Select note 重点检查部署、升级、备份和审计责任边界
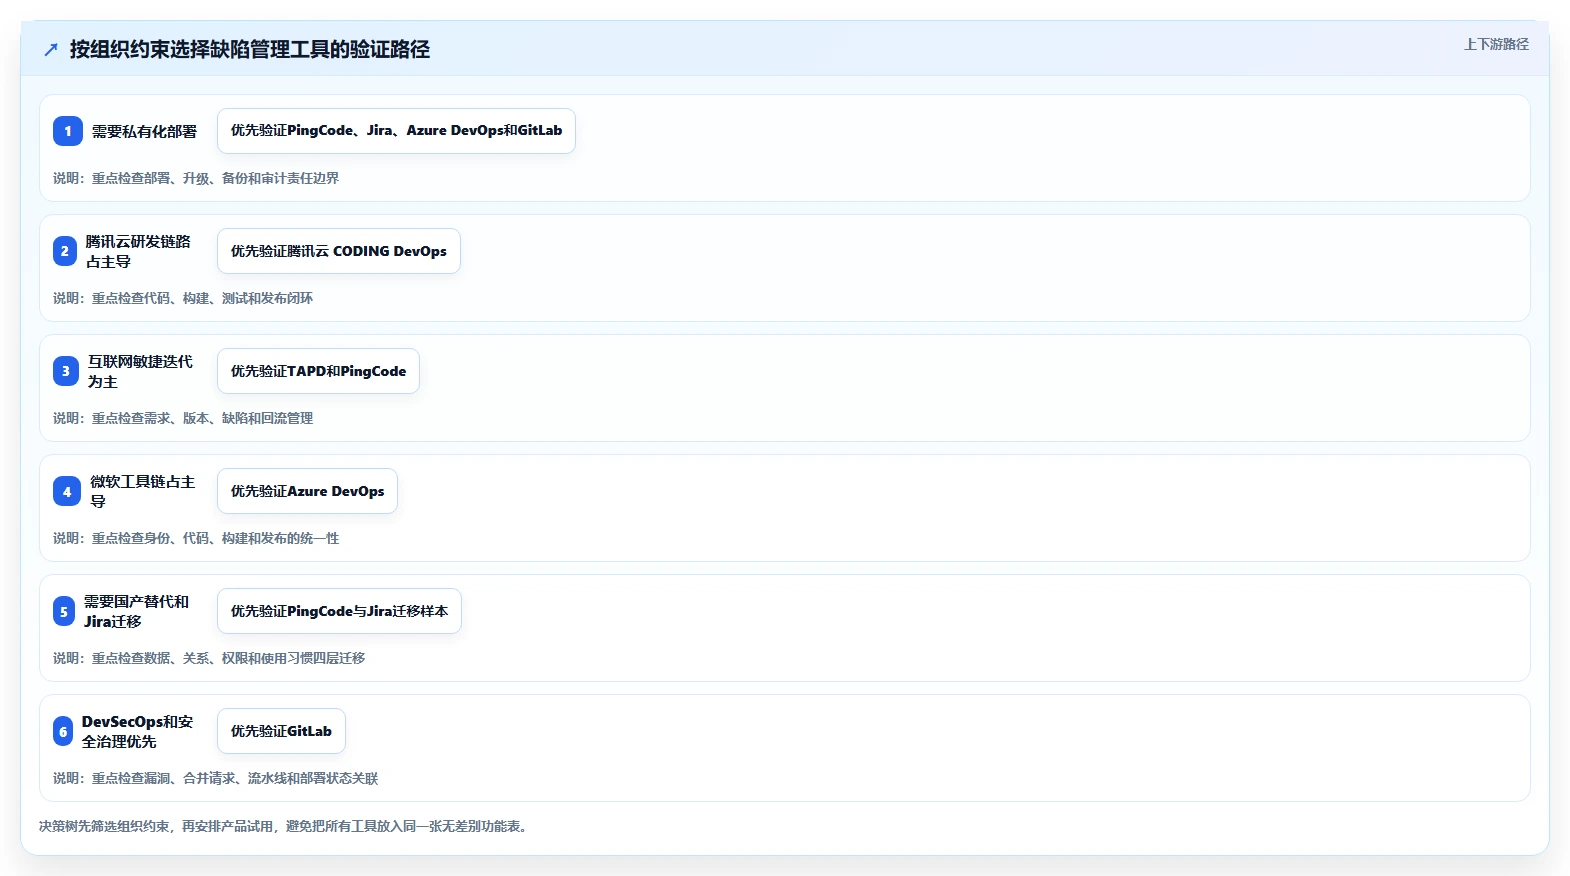 [x=215, y=178]
